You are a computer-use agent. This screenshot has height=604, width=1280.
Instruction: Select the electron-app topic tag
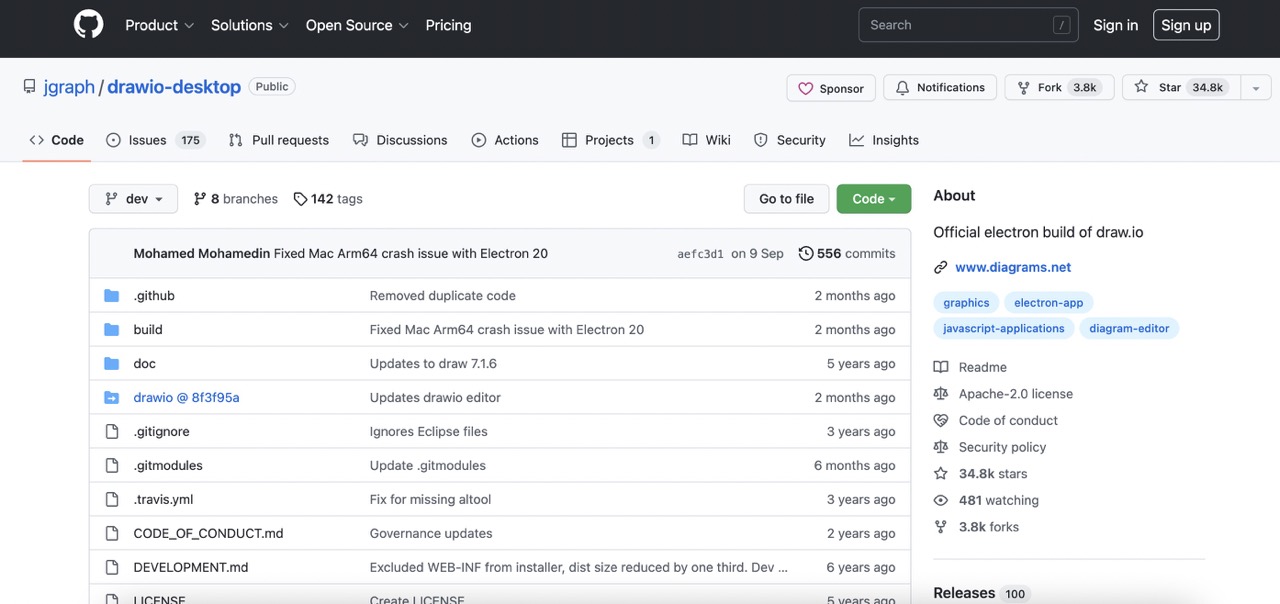click(x=1049, y=303)
